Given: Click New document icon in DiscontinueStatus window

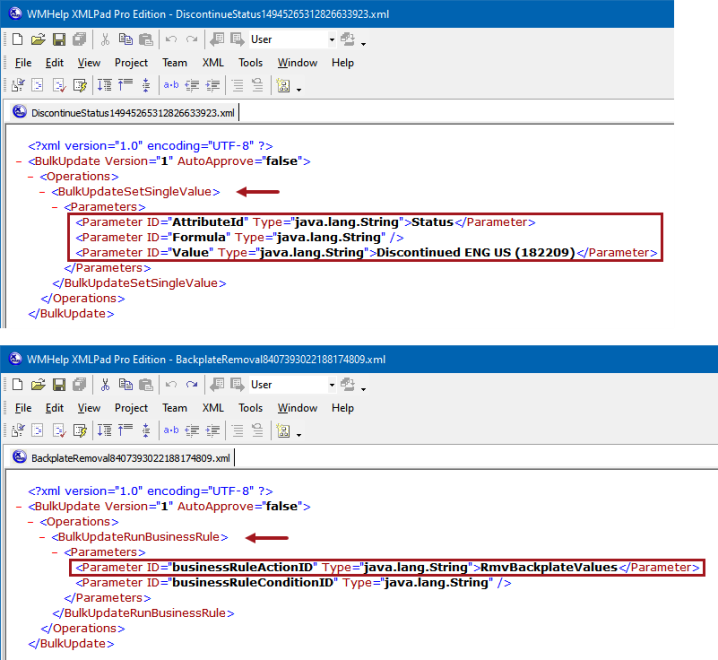Looking at the screenshot, I should pos(17,39).
